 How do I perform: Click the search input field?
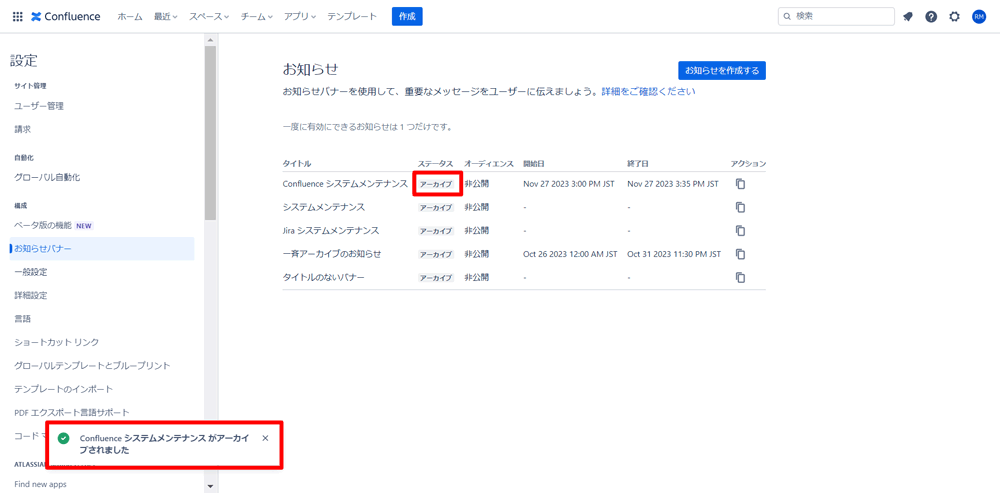click(841, 17)
